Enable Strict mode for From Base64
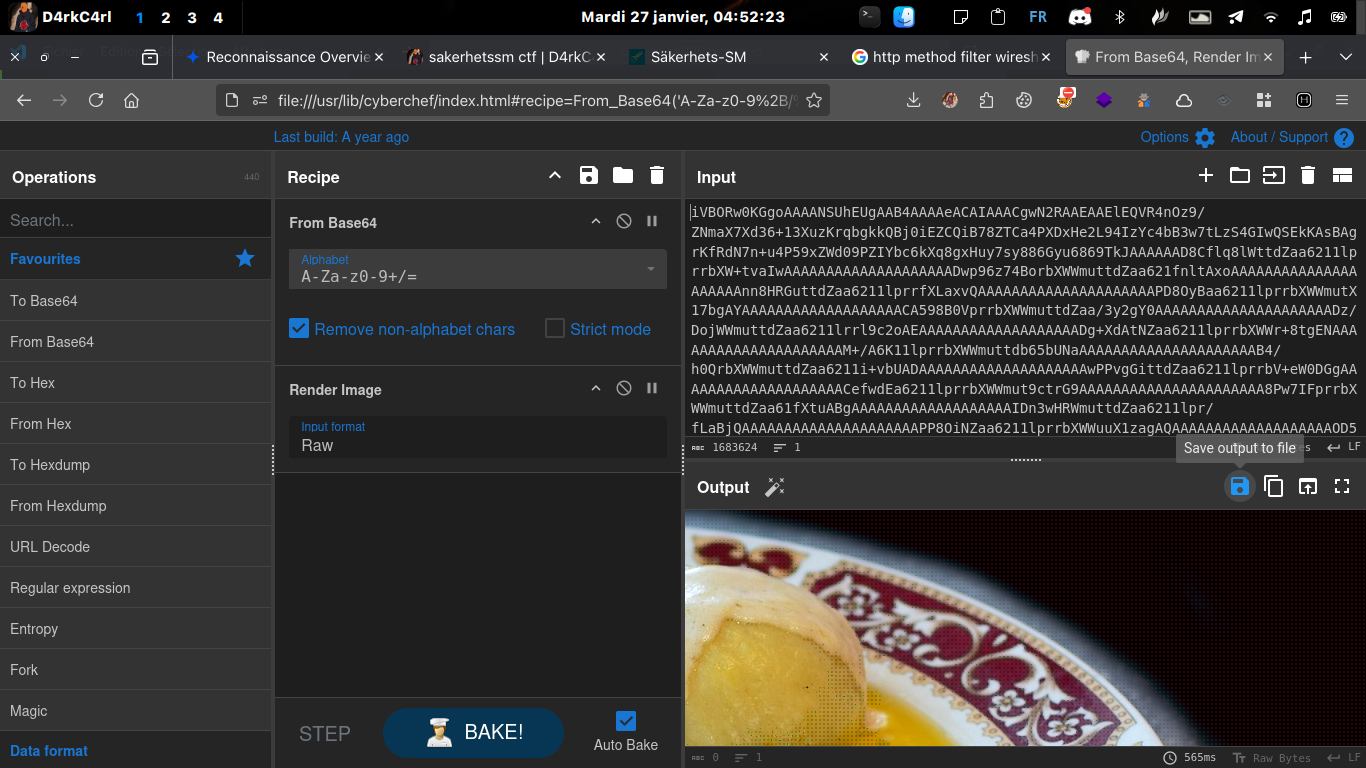The height and width of the screenshot is (768, 1366). click(554, 328)
